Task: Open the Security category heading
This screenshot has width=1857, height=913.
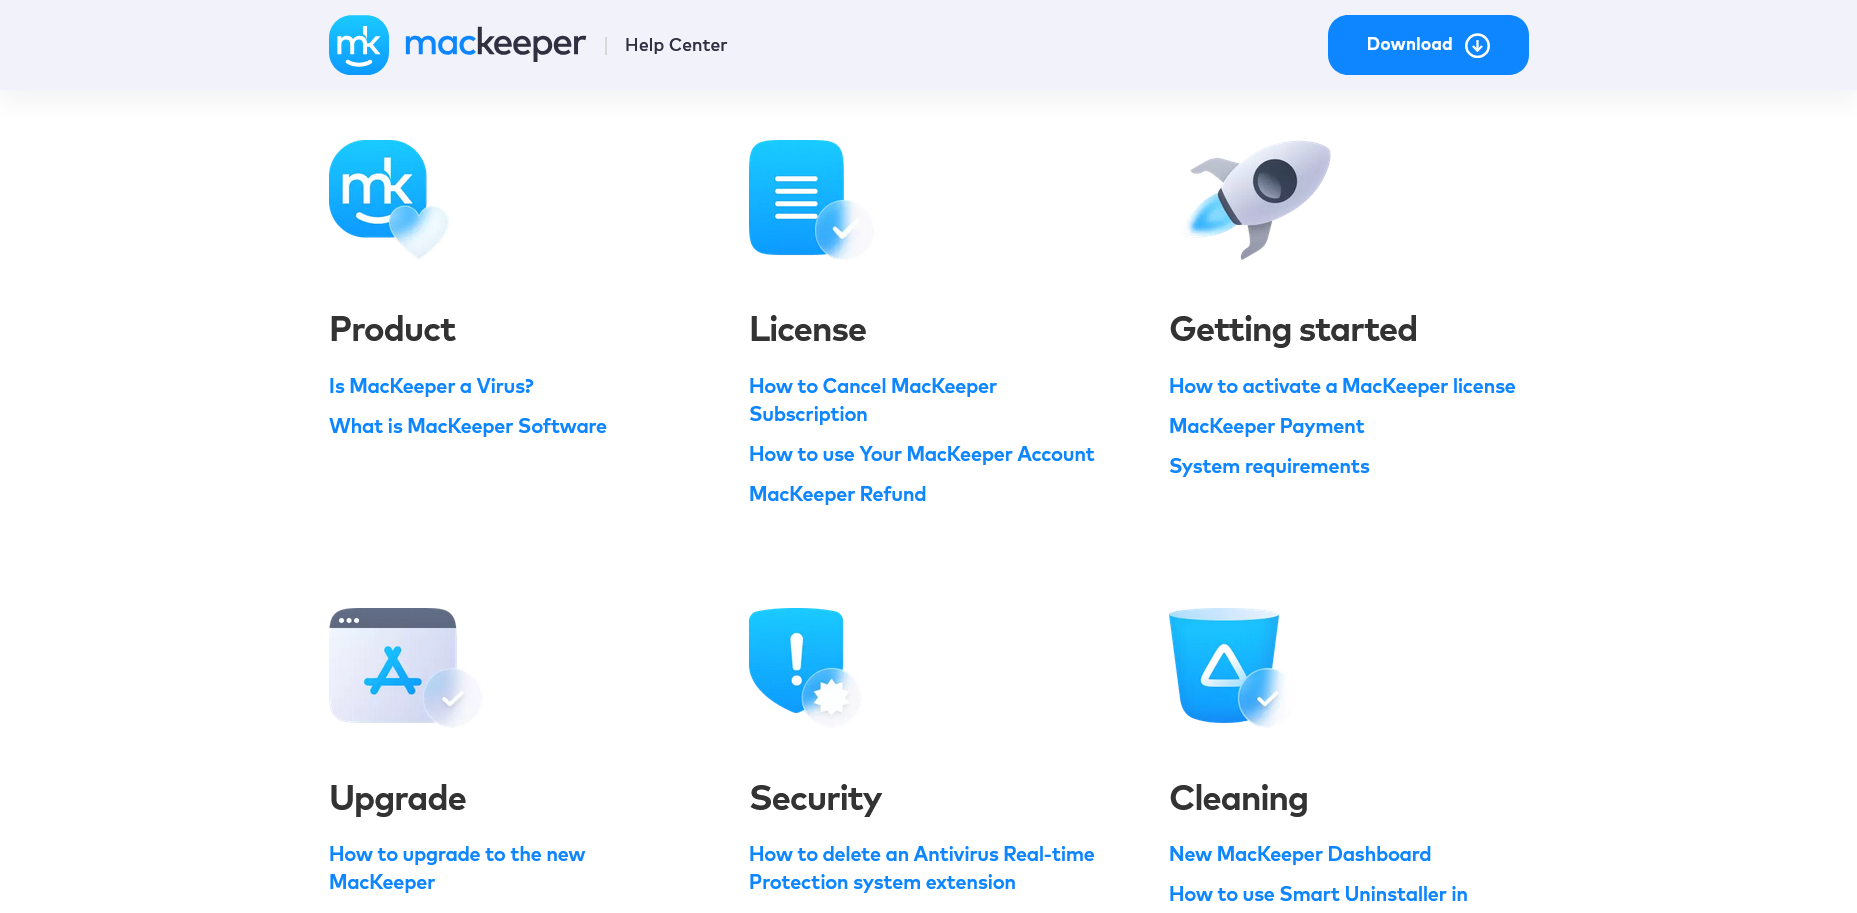Action: (x=816, y=798)
